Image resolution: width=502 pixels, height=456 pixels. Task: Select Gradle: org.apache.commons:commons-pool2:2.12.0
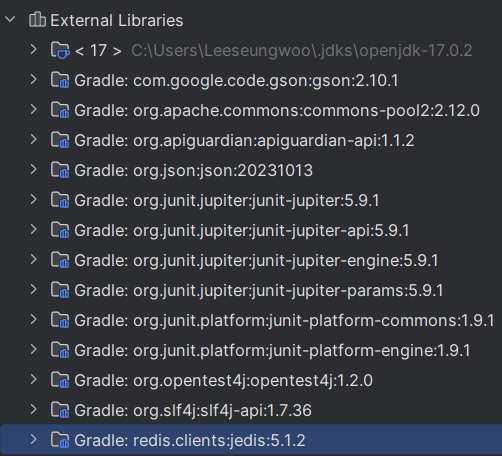[x=277, y=111]
